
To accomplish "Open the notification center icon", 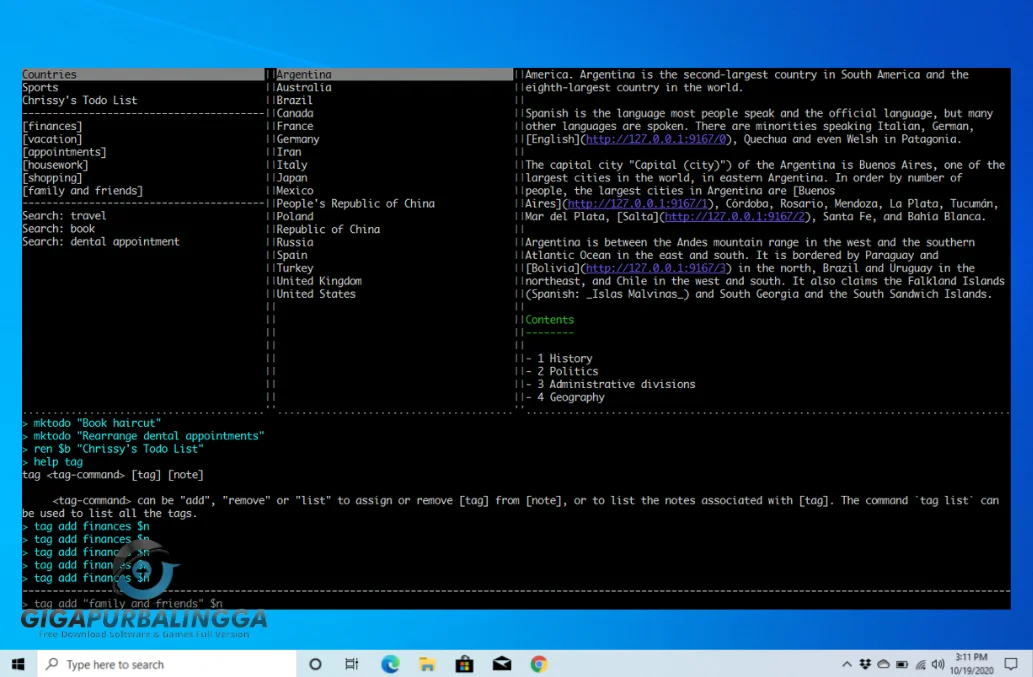I will [1012, 664].
